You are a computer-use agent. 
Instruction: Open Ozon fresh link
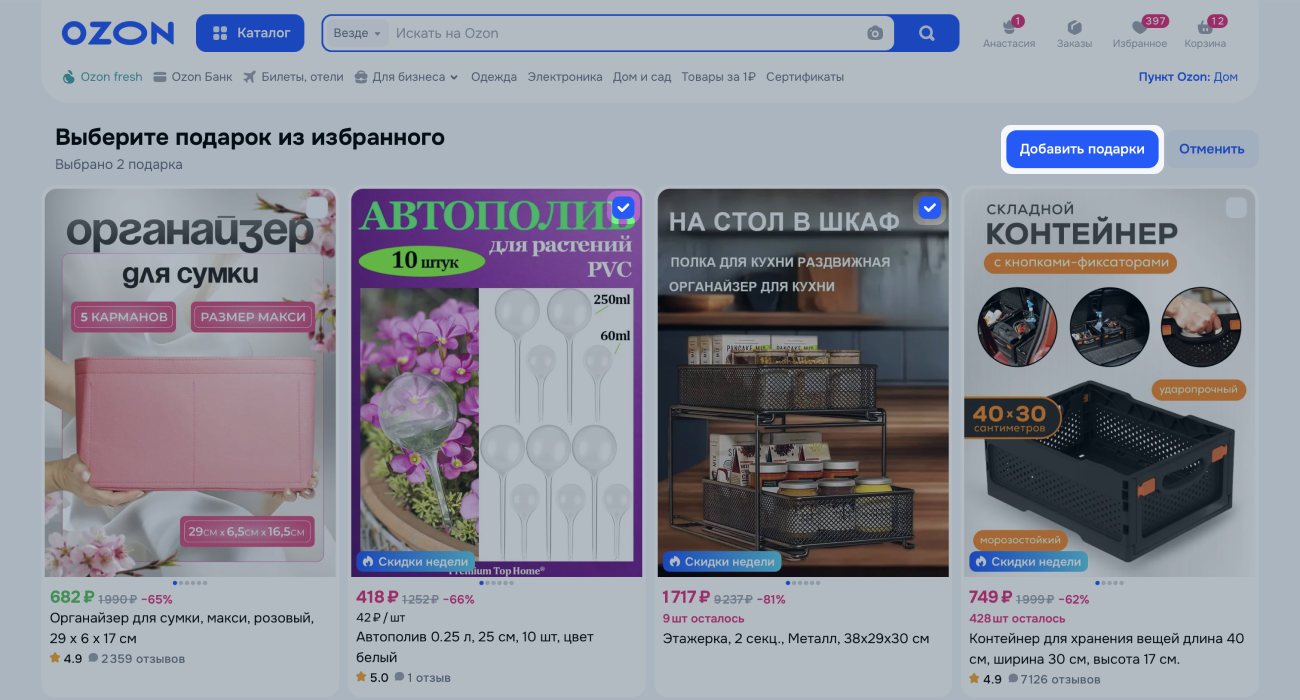pos(102,77)
